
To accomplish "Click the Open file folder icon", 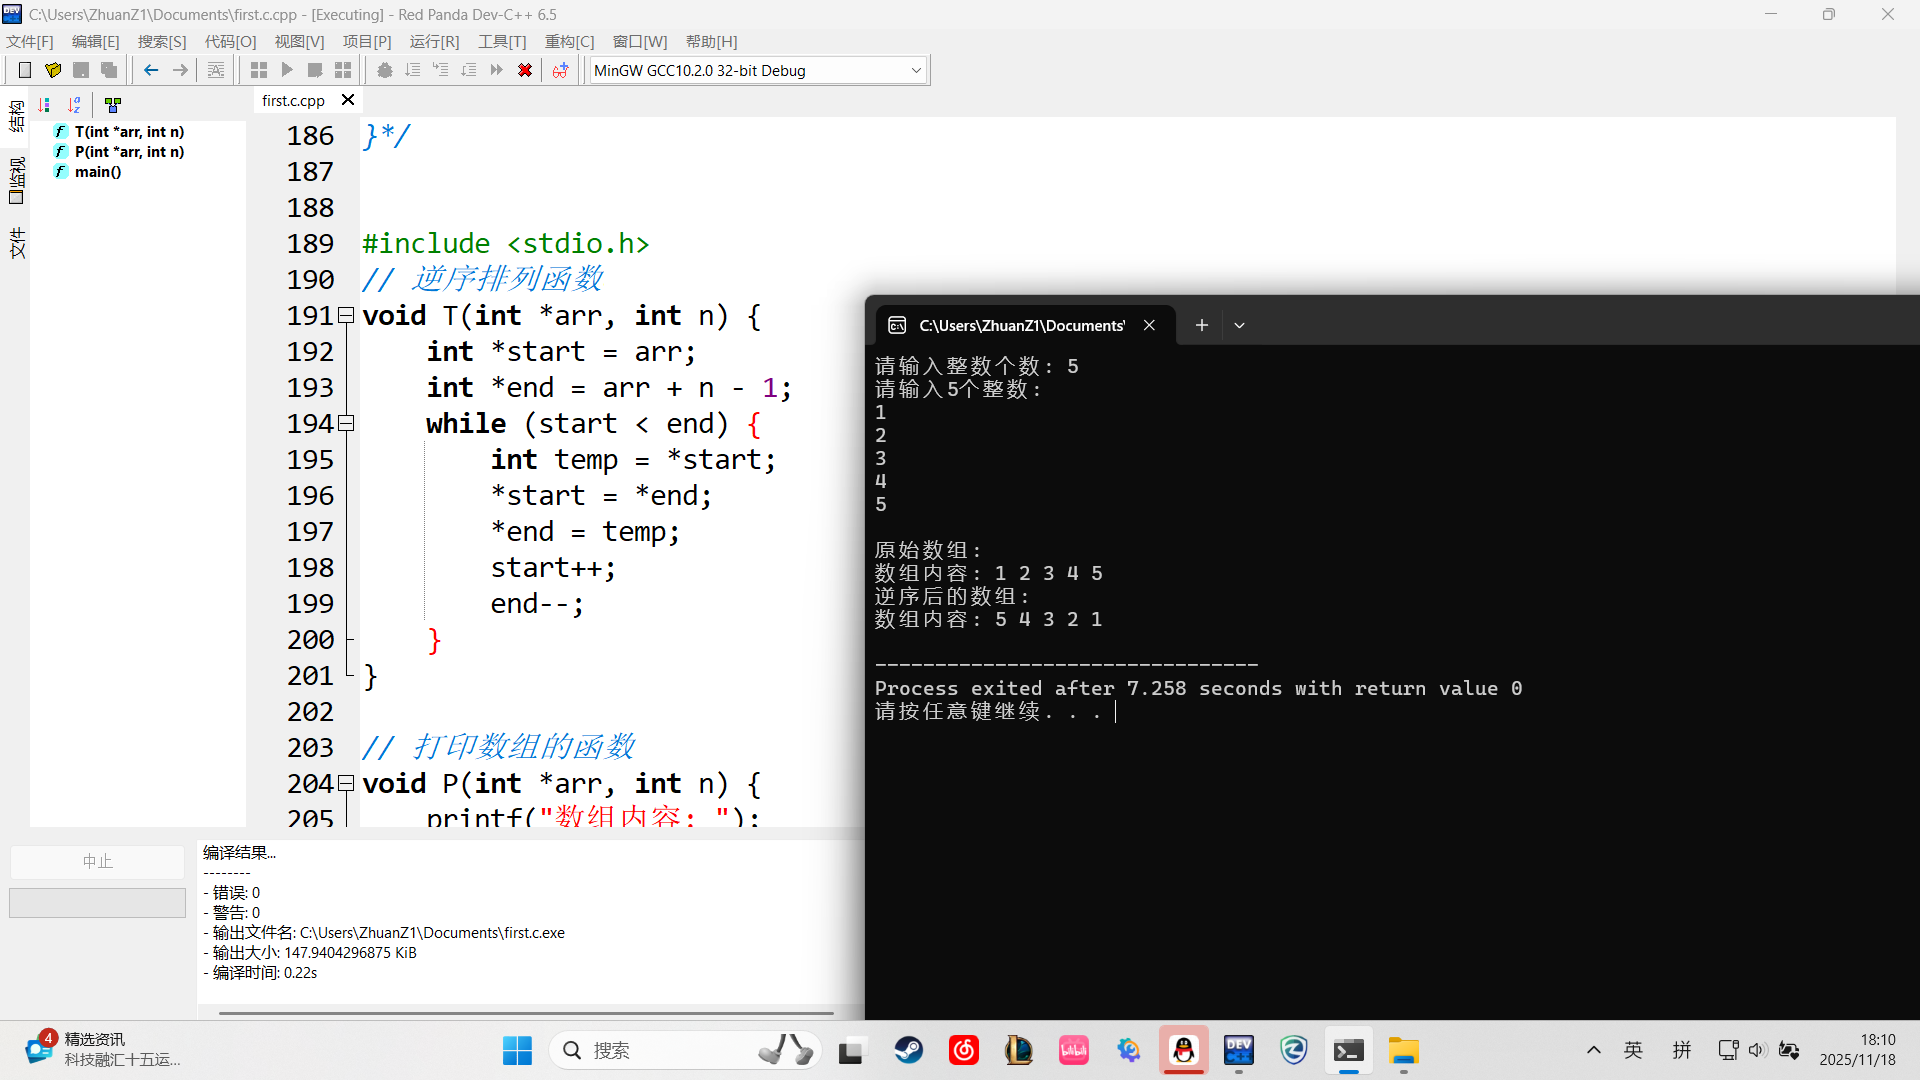I will point(53,70).
